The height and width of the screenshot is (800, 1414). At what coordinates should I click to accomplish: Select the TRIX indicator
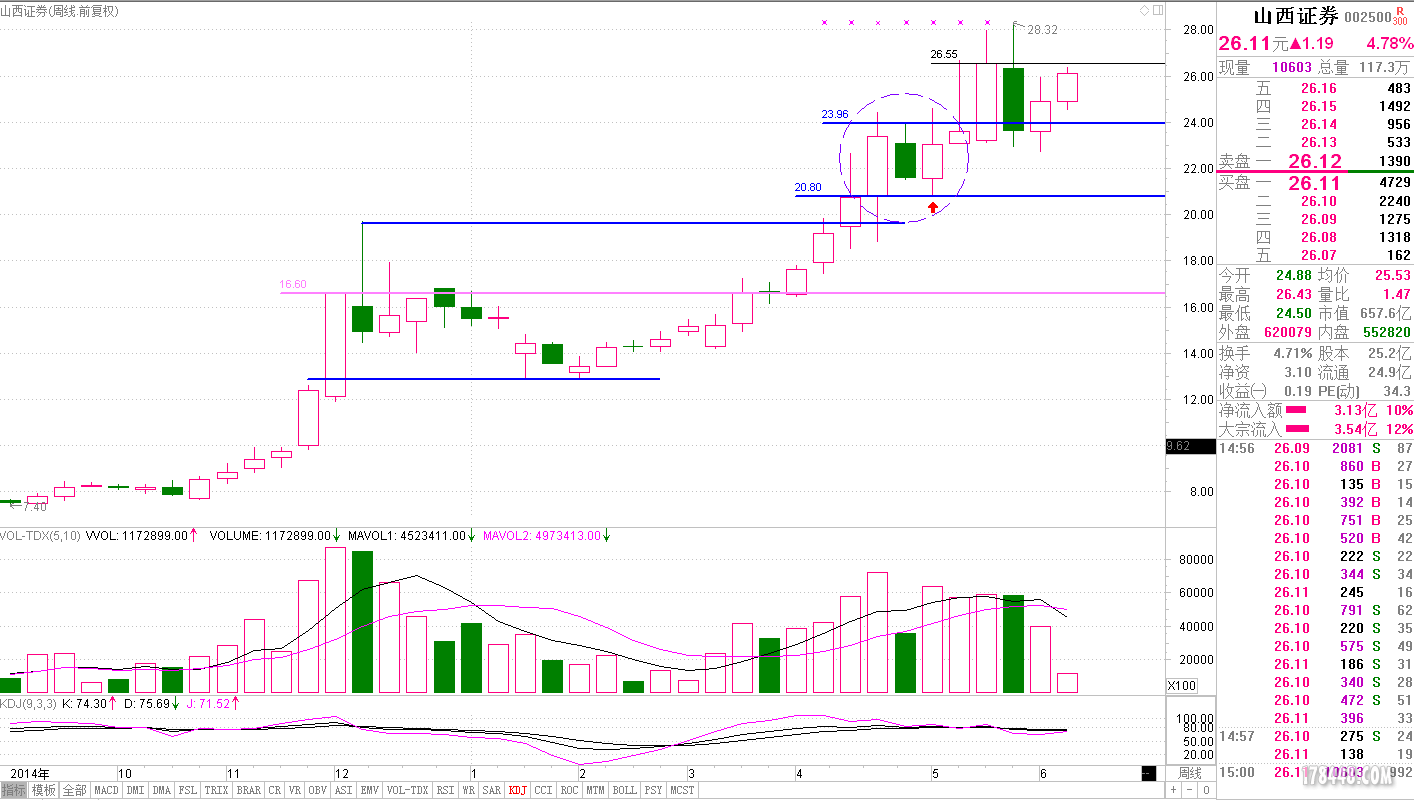pos(216,790)
